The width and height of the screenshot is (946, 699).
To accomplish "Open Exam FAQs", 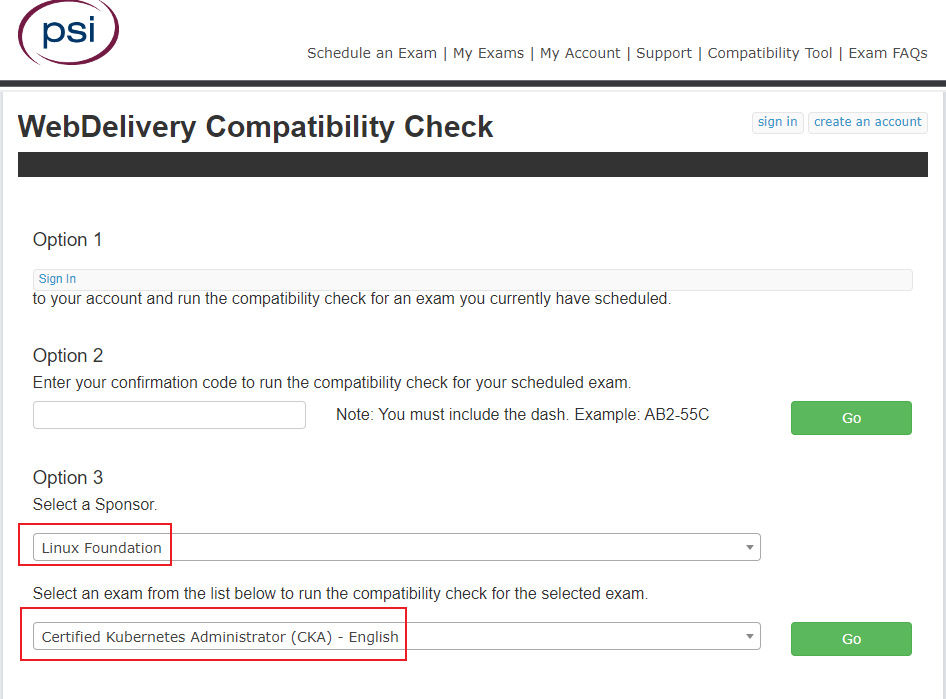I will (x=887, y=53).
